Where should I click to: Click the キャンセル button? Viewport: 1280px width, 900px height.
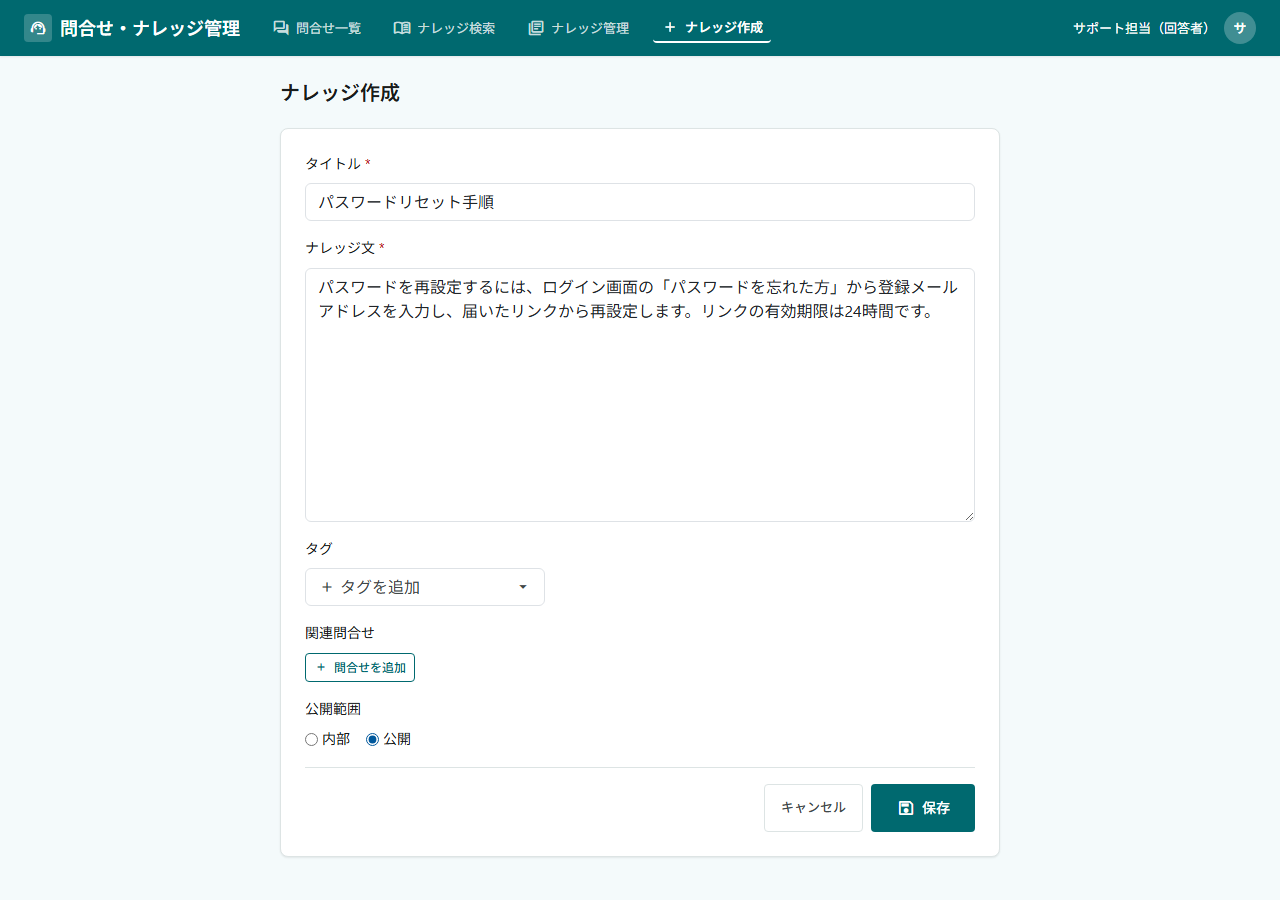pyautogui.click(x=813, y=808)
